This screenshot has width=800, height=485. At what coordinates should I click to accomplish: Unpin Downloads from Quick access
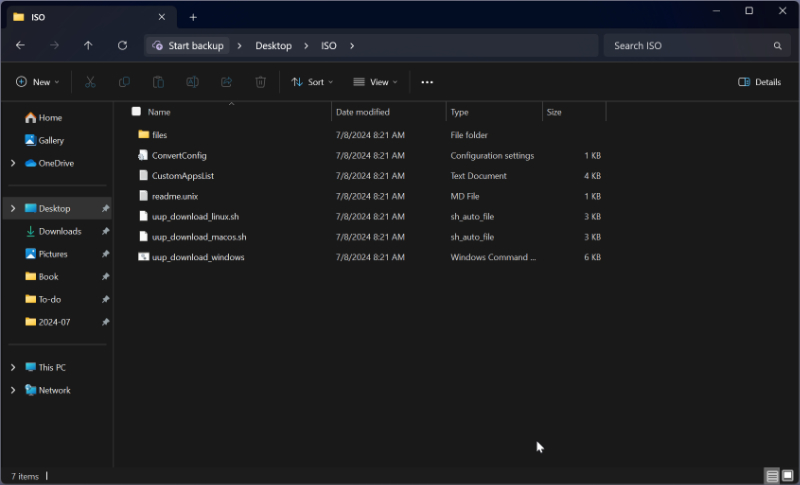(x=105, y=231)
